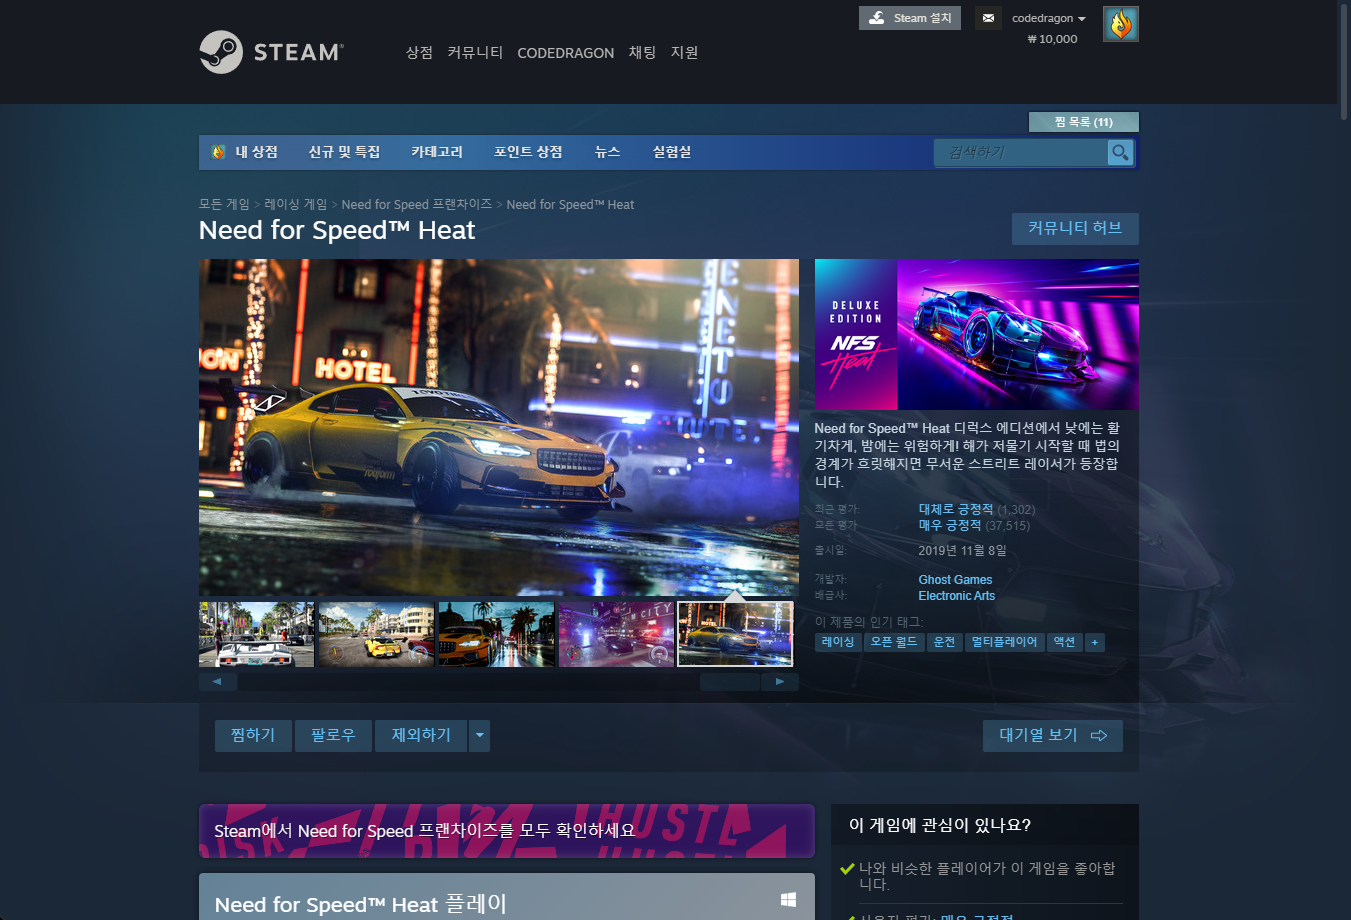Viewport: 1351px width, 920px height.
Task: Select the 멀티플레이어 tag
Action: click(1005, 642)
